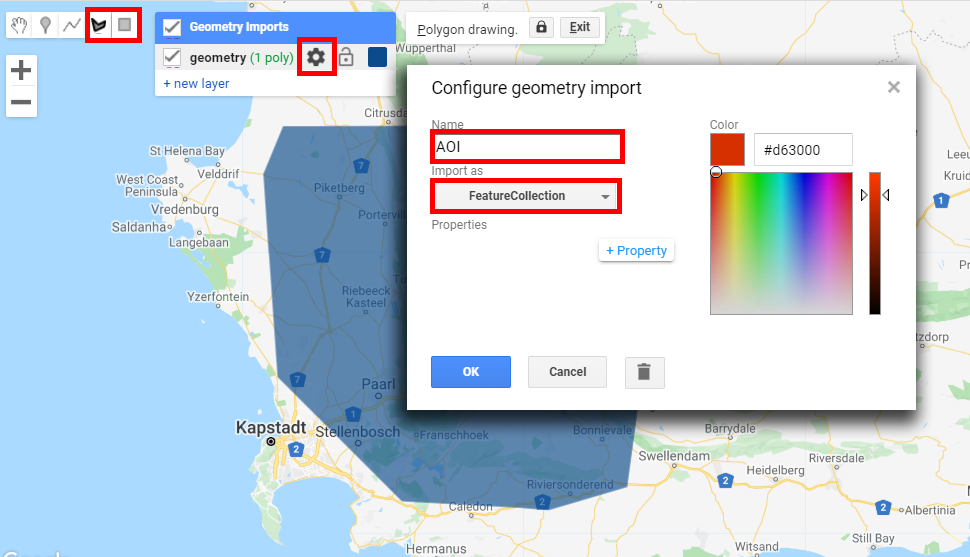Viewport: 970px width, 557px height.
Task: Toggle Geometry Imports checkbox
Action: click(x=172, y=27)
